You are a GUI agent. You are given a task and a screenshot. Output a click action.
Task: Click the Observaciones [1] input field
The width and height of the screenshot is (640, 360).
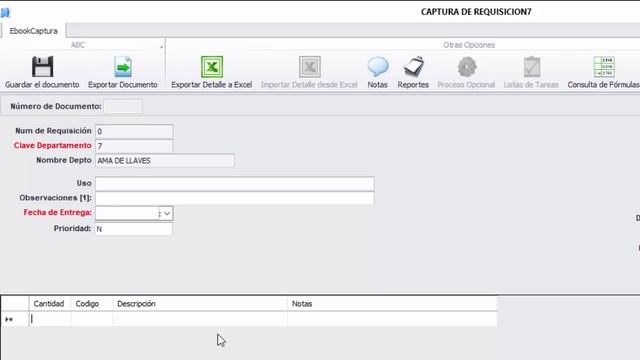click(x=235, y=198)
